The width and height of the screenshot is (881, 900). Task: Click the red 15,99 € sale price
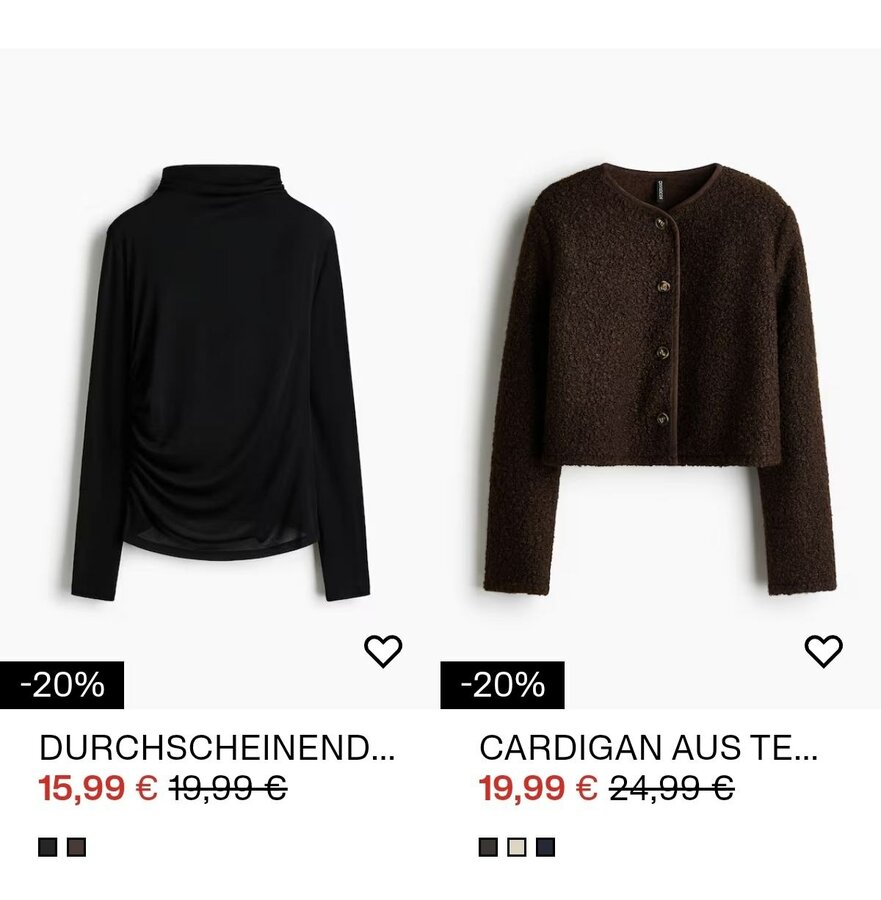[98, 788]
